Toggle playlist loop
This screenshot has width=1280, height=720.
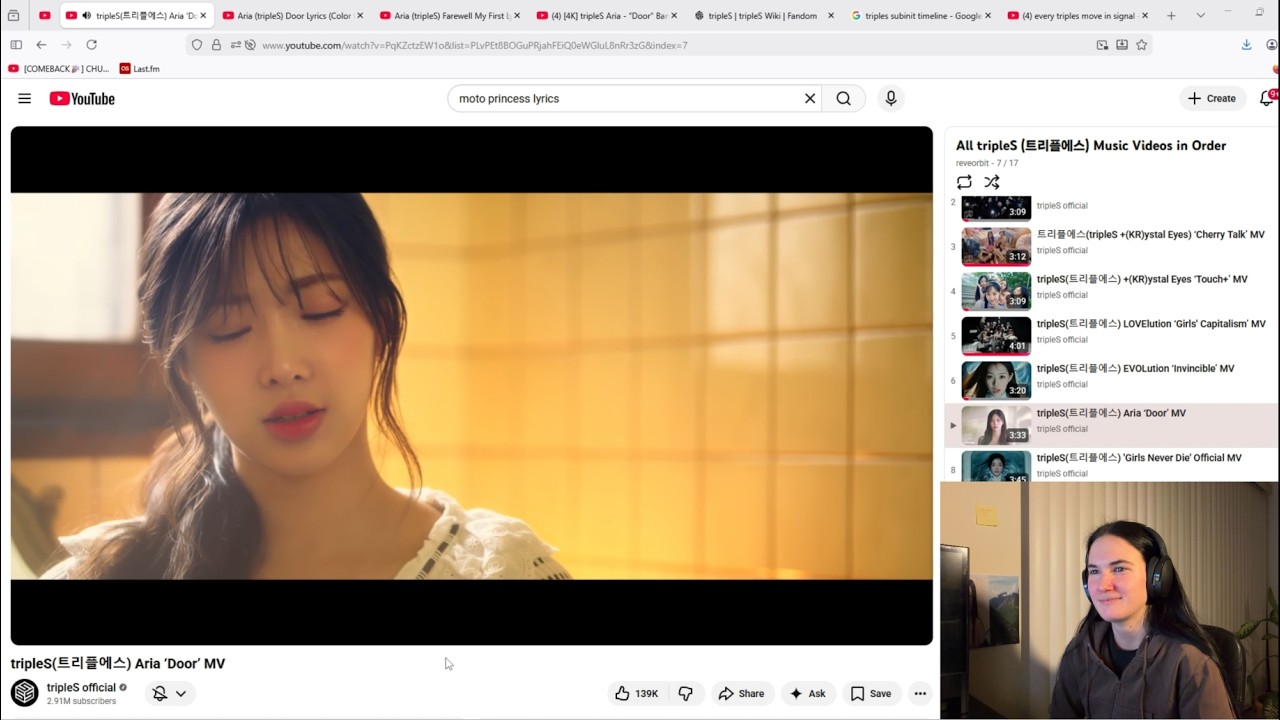pos(964,182)
